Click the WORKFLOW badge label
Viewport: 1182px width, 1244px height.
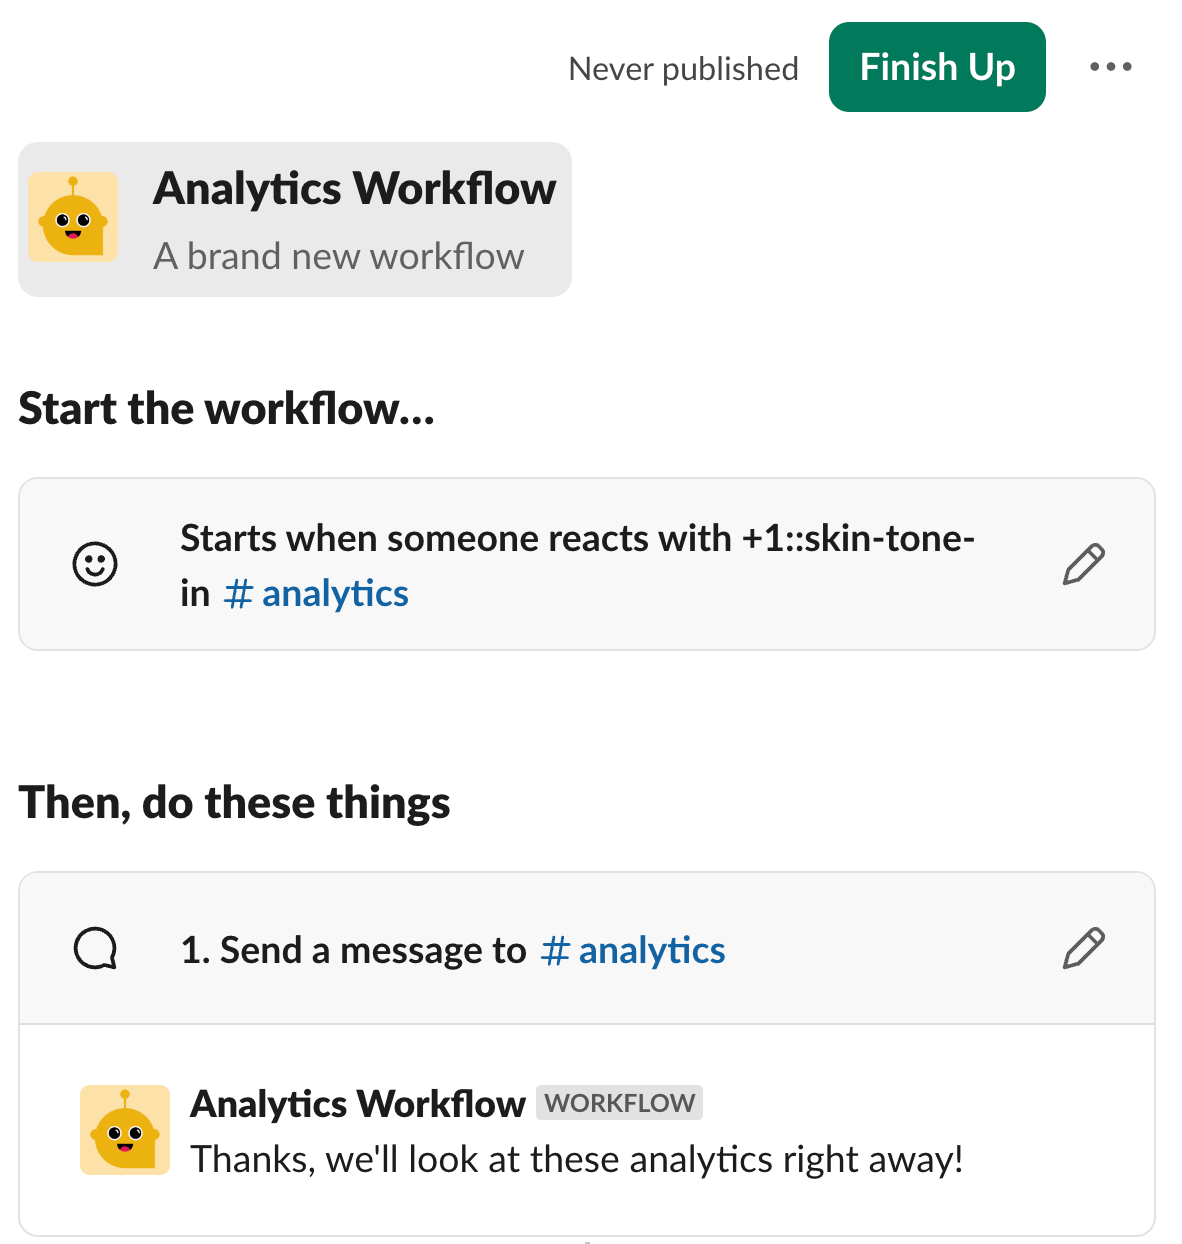(620, 1103)
